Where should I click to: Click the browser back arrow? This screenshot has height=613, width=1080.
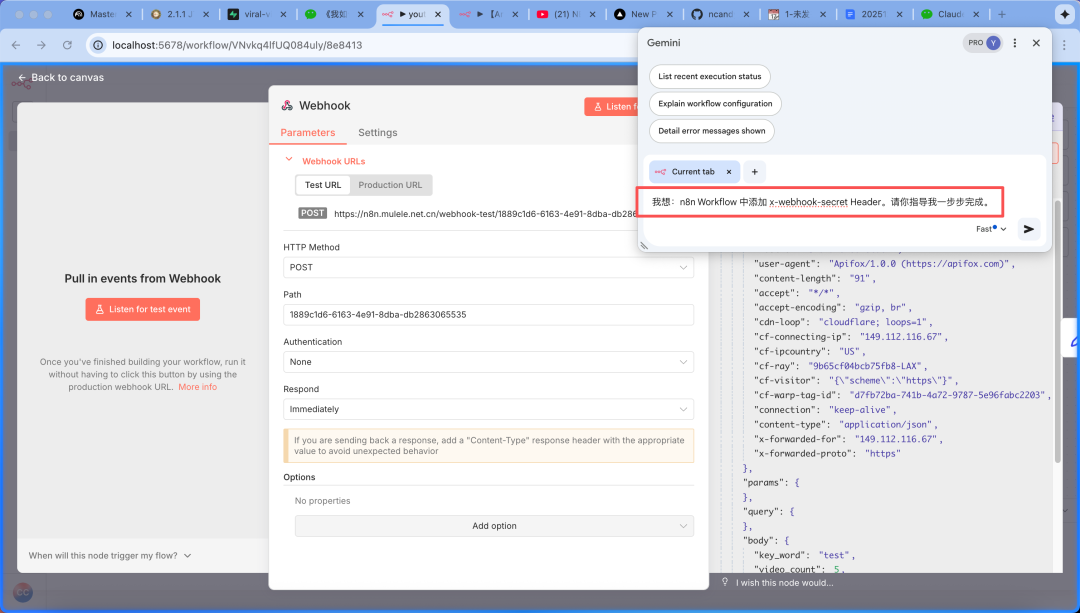pyautogui.click(x=17, y=45)
